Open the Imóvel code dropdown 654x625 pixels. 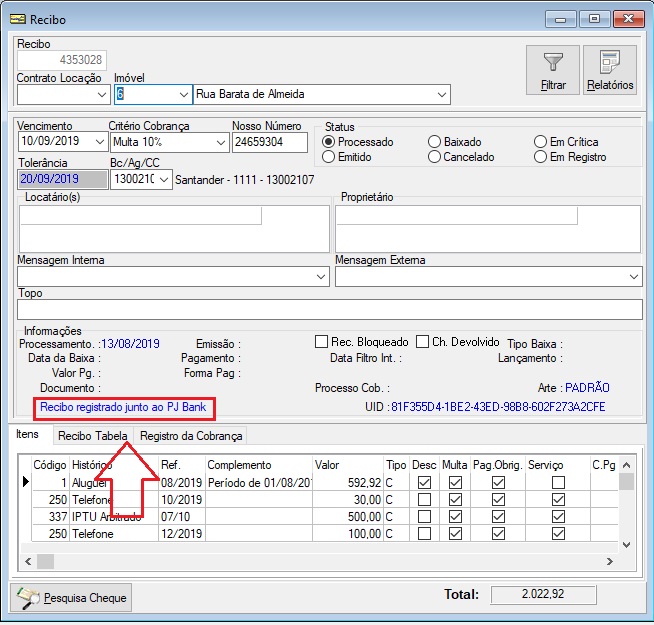point(184,95)
